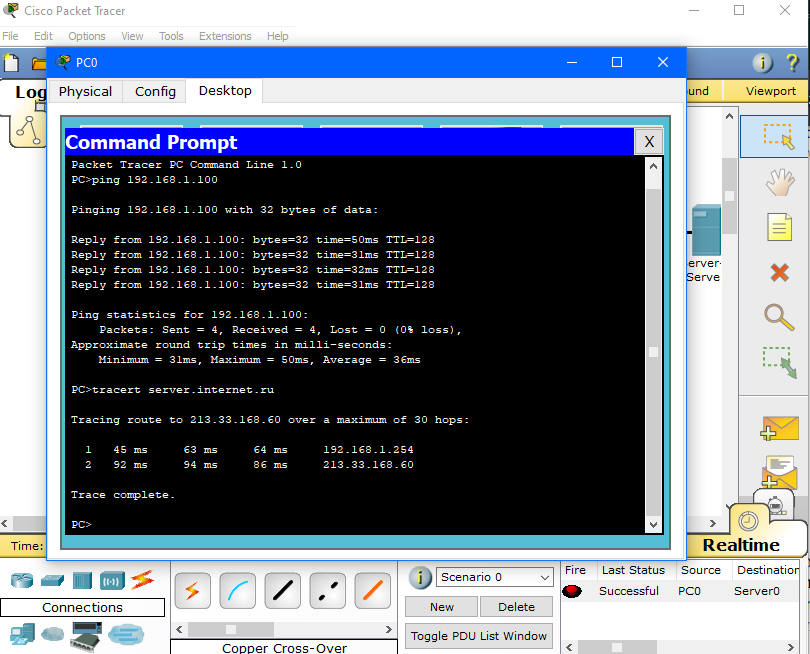
Task: Open the Hubs device category
Action: (82, 580)
